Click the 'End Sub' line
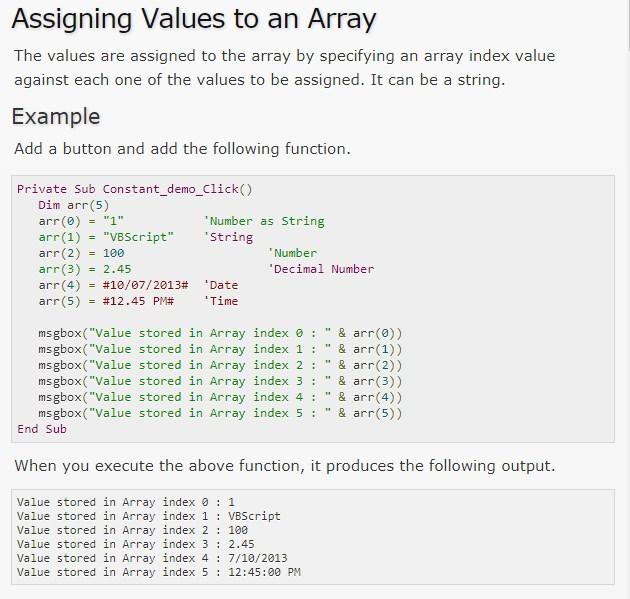This screenshot has width=630, height=599. (42, 429)
